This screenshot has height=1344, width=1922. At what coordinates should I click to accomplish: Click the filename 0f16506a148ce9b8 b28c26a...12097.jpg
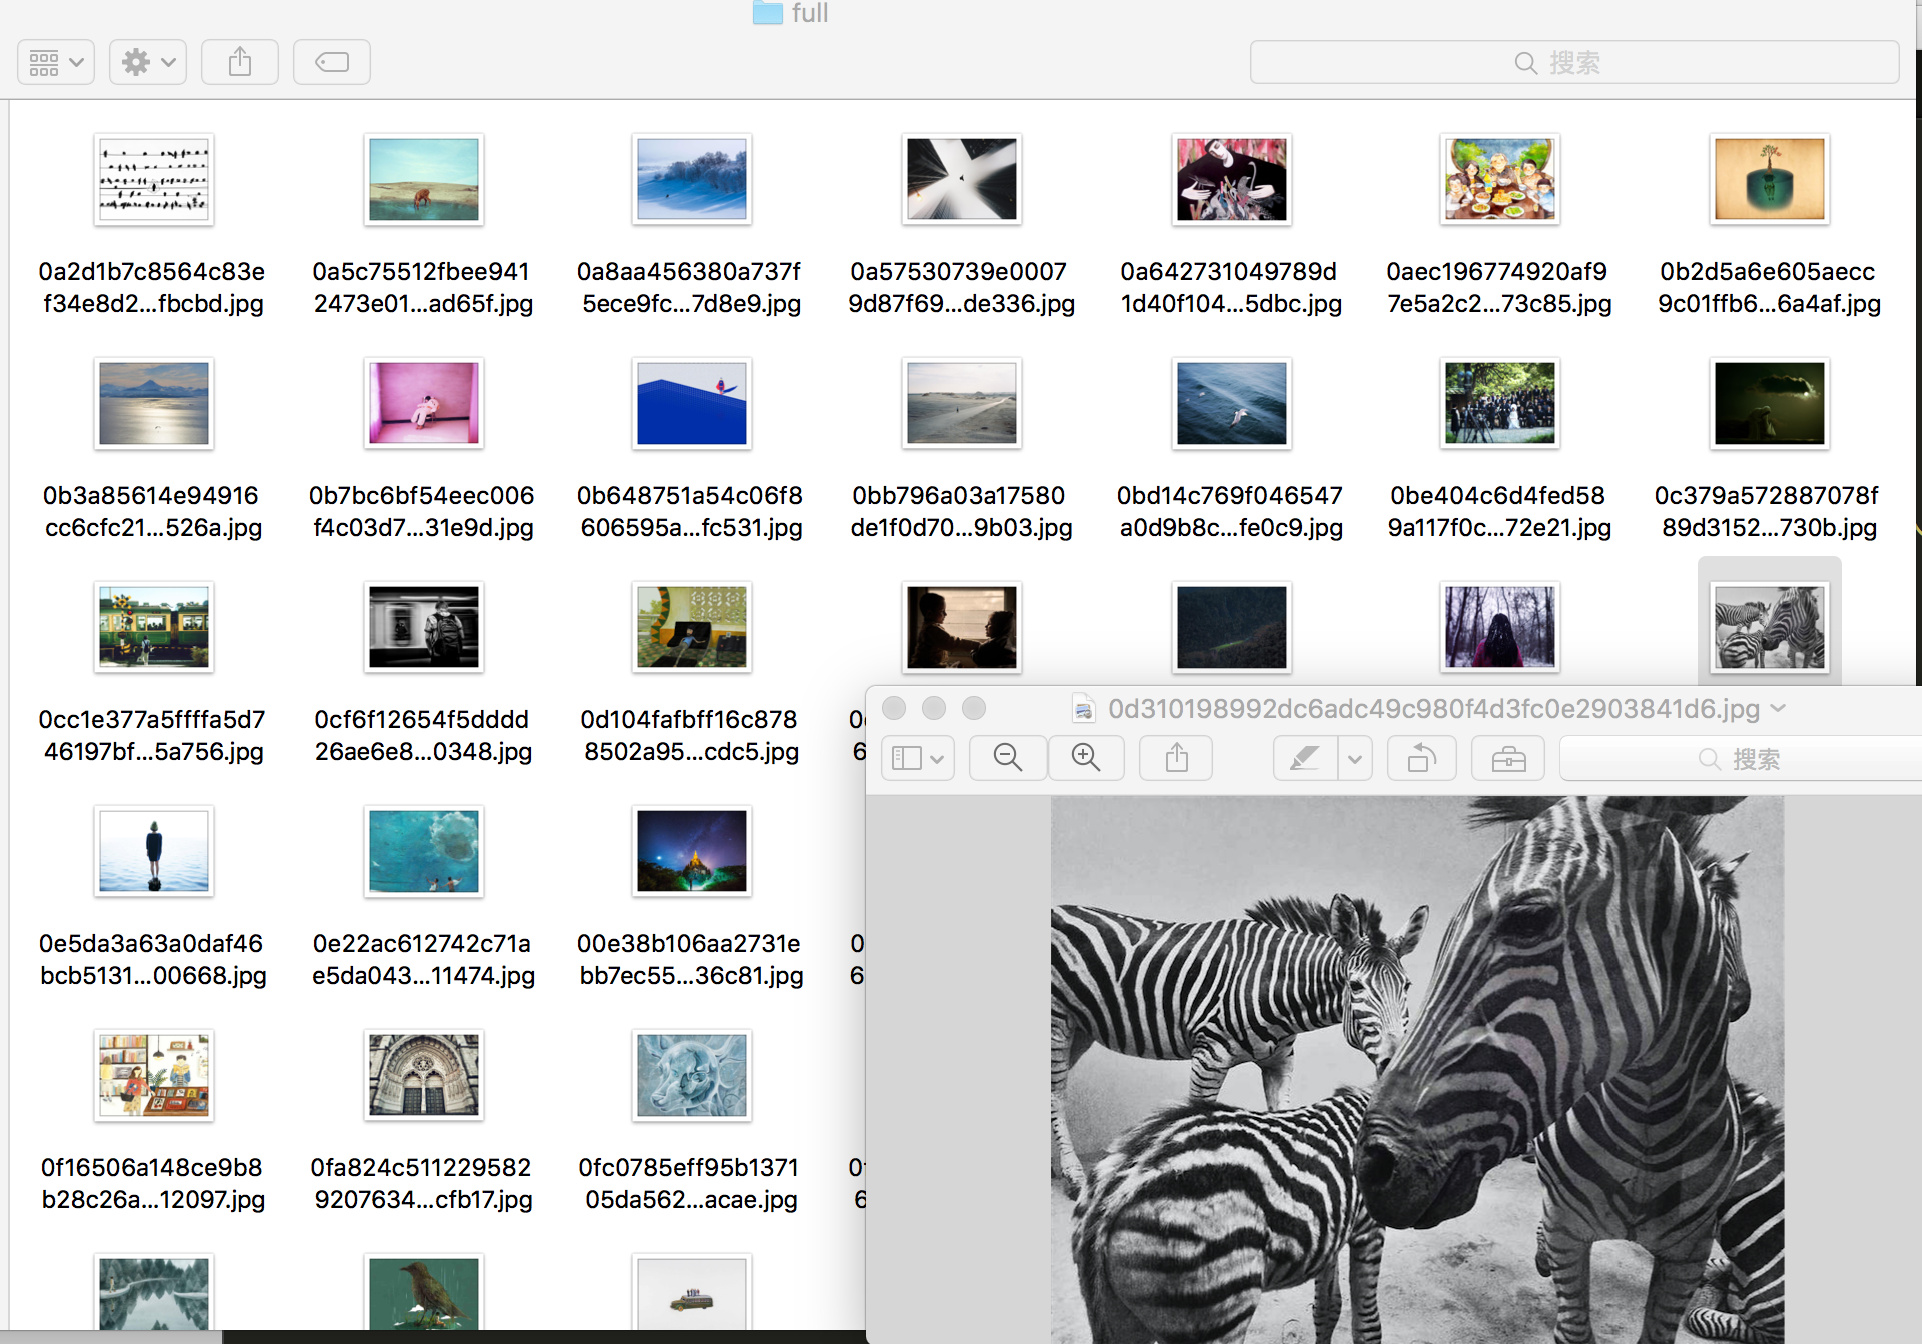[153, 1183]
